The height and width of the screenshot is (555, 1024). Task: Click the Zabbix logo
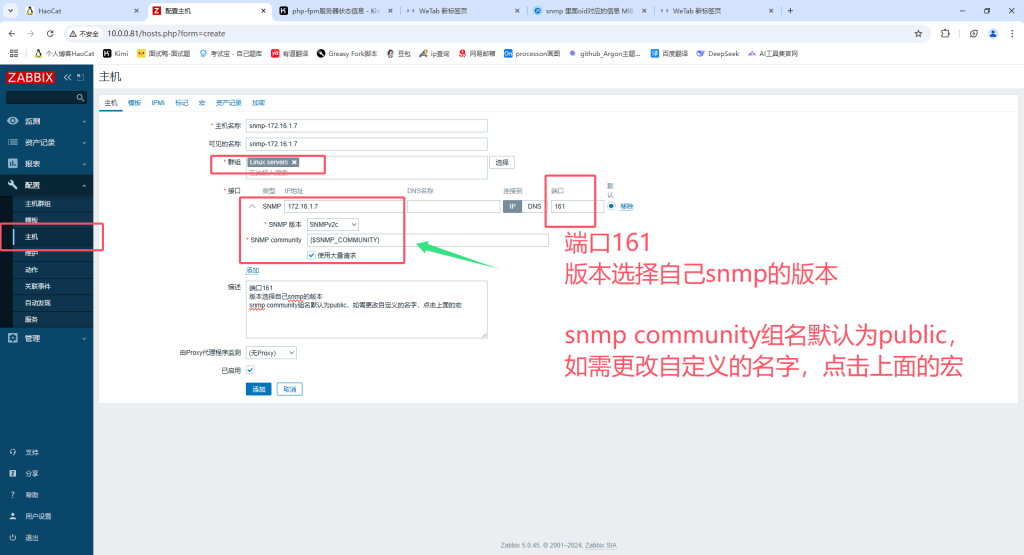coord(30,77)
